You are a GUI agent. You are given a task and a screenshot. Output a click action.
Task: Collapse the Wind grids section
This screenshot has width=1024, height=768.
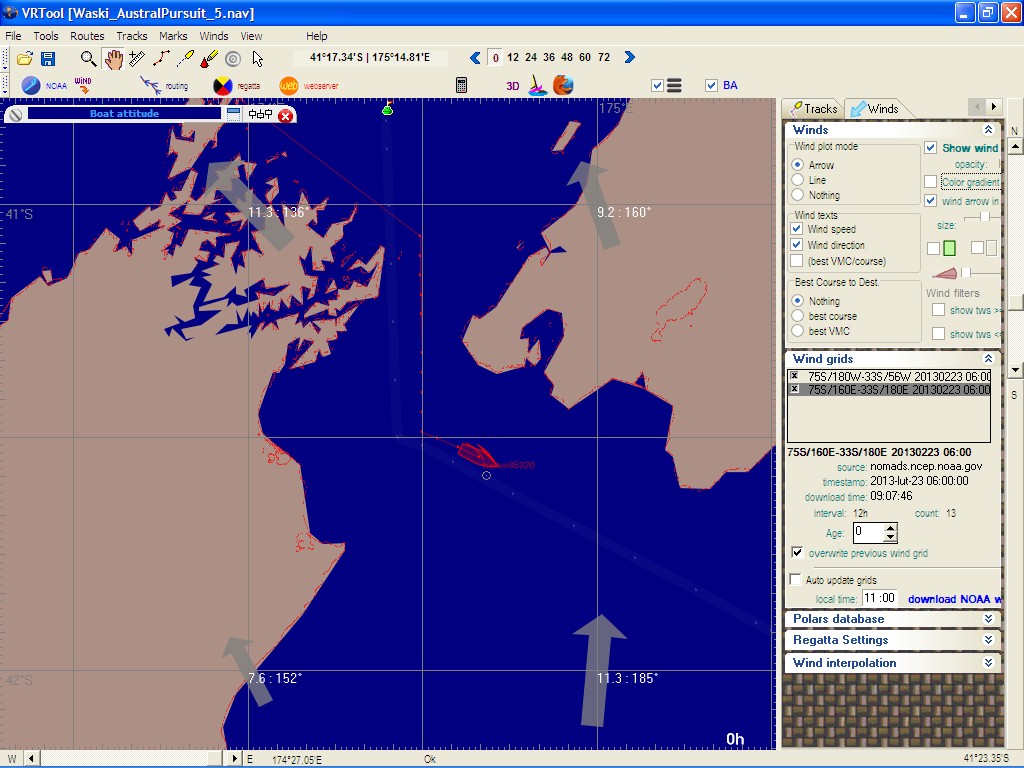coord(988,359)
